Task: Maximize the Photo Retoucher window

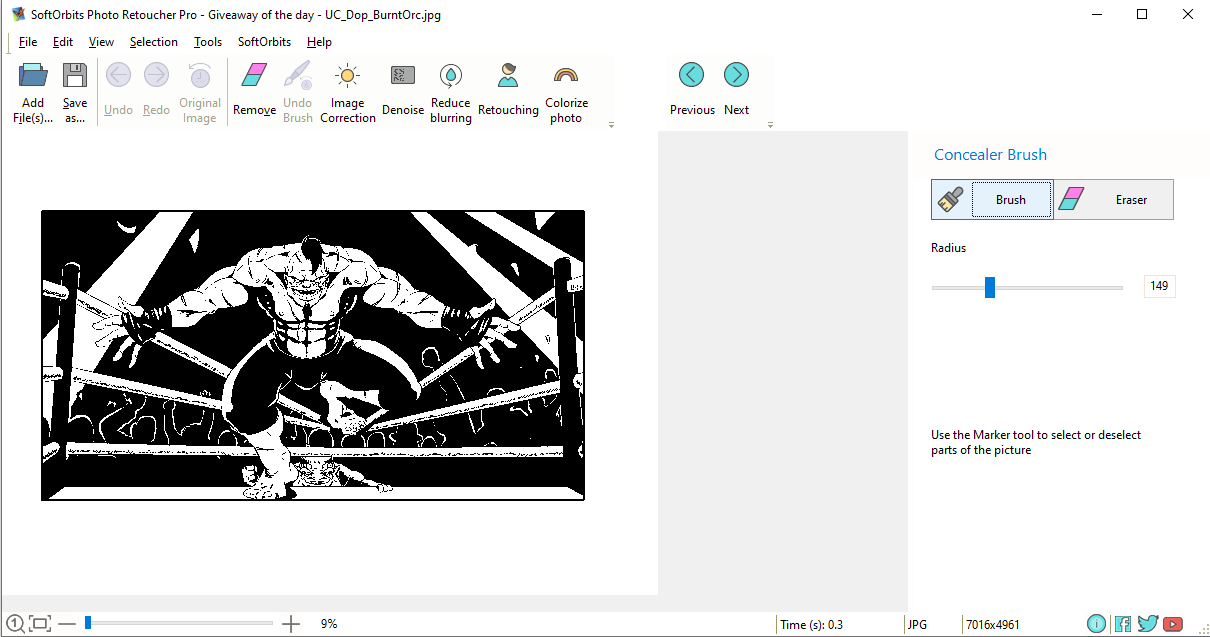Action: point(1142,14)
